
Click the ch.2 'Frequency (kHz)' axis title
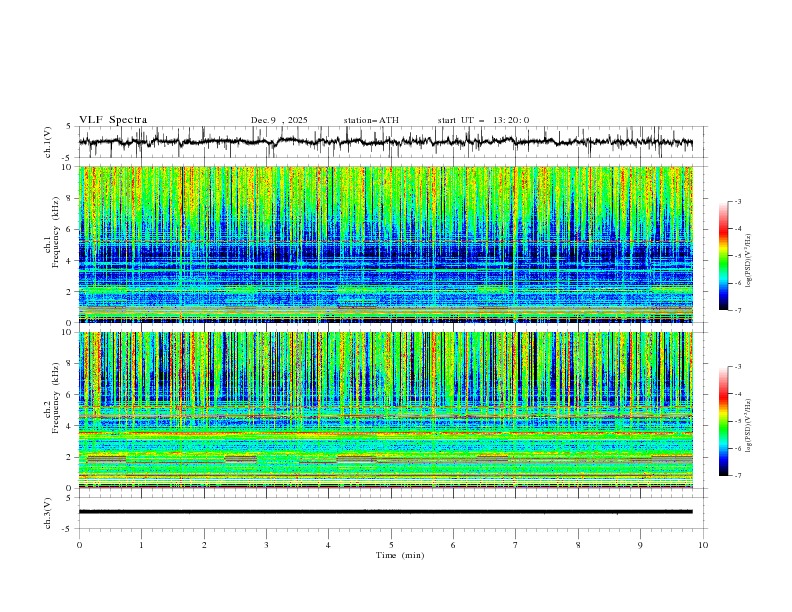point(55,398)
